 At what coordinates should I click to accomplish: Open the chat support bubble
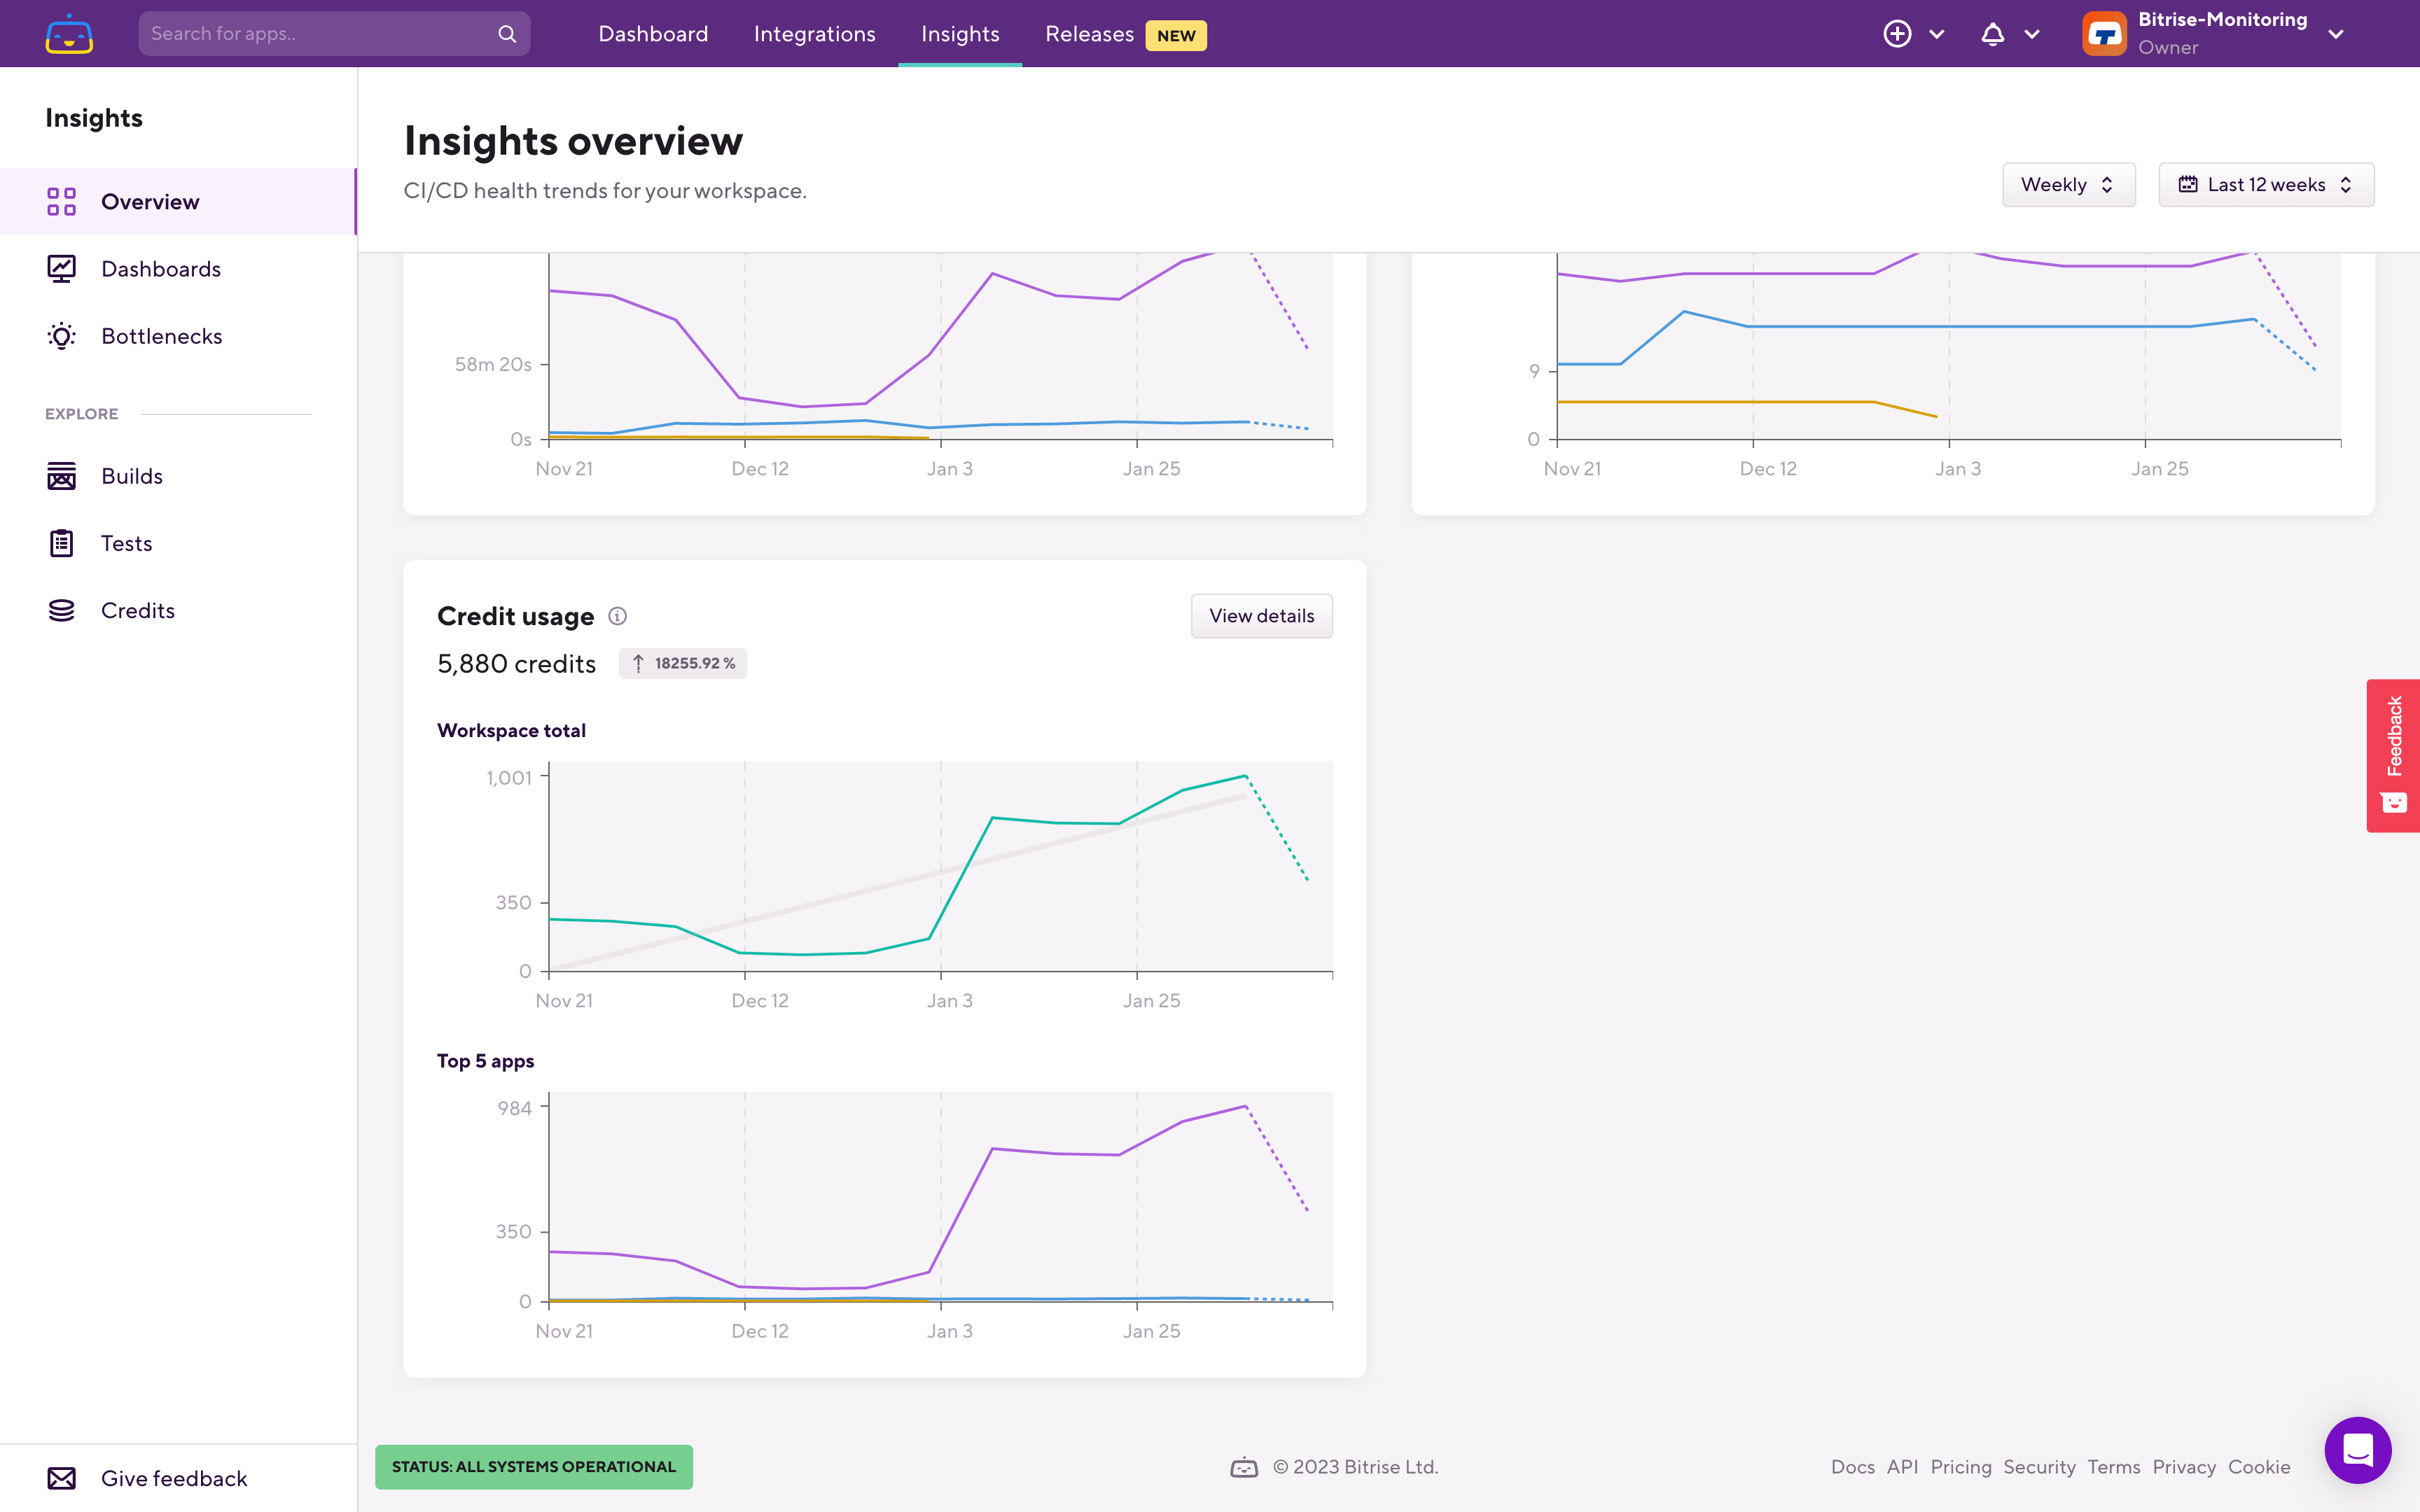(2357, 1449)
